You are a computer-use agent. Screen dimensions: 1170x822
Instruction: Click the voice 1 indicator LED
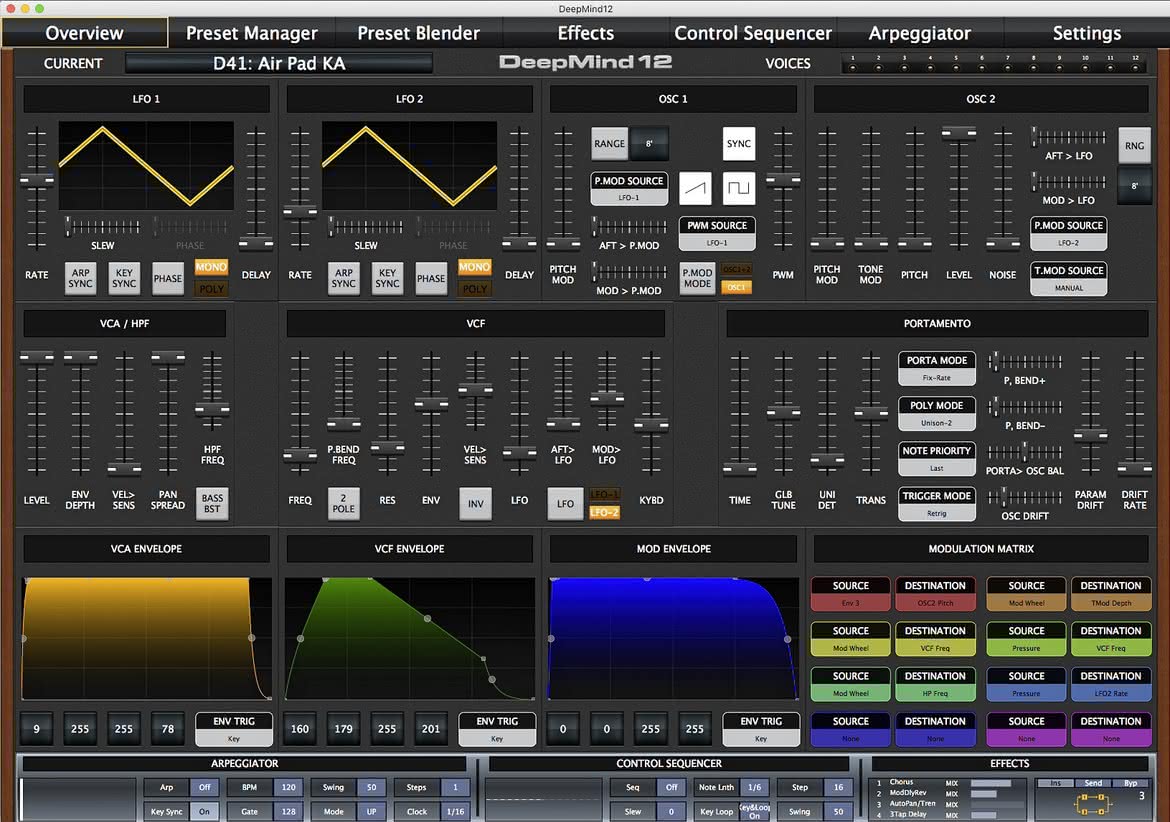point(853,67)
